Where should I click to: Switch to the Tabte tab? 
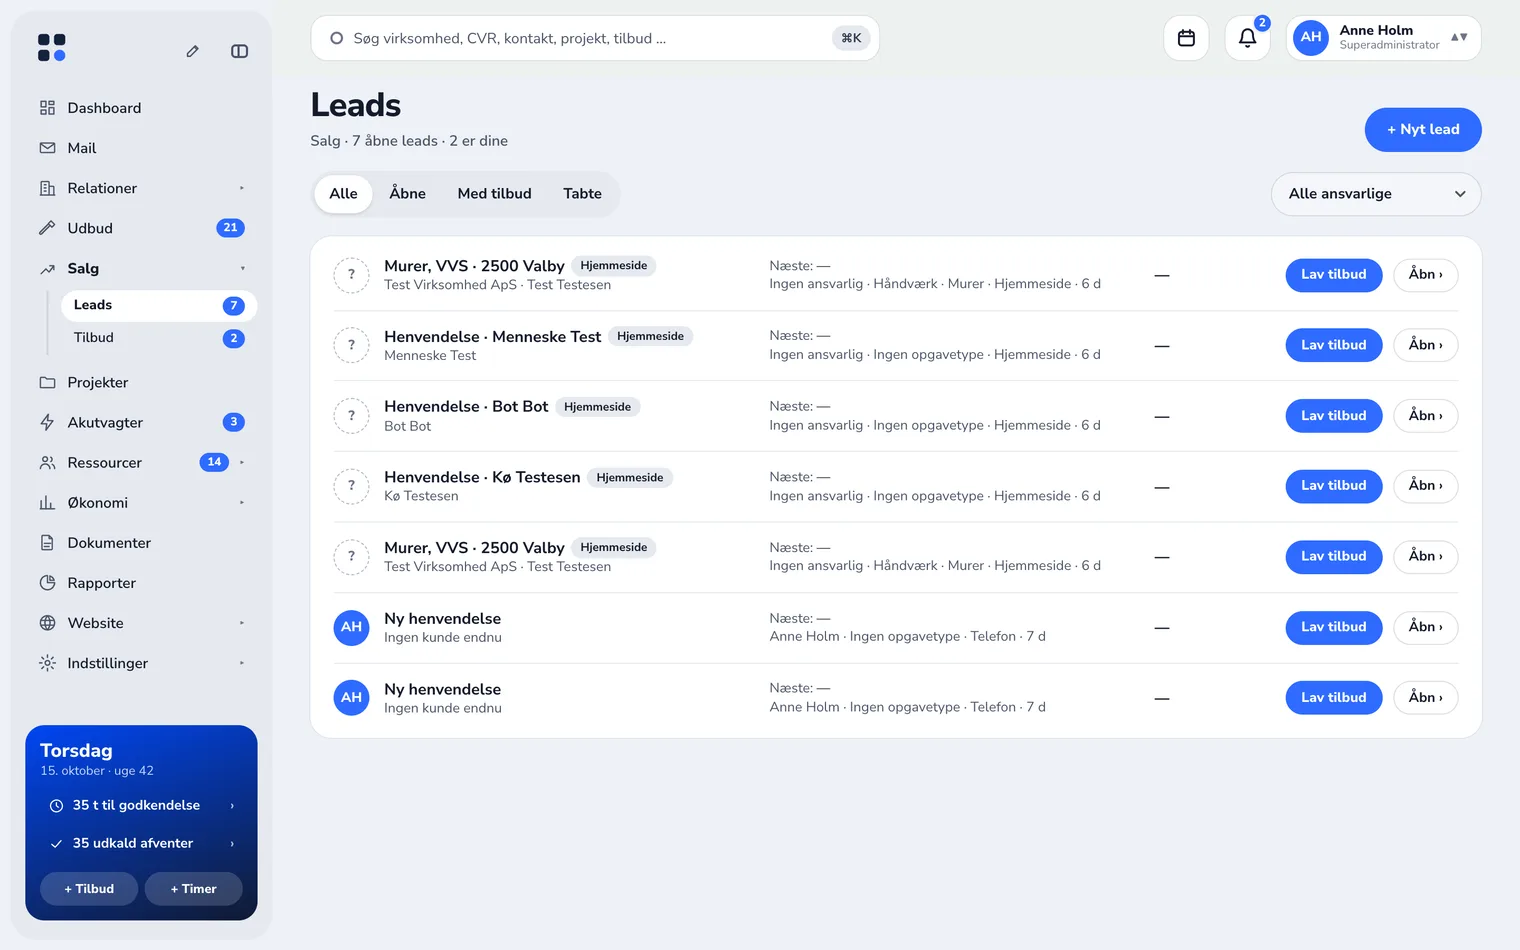coord(582,194)
